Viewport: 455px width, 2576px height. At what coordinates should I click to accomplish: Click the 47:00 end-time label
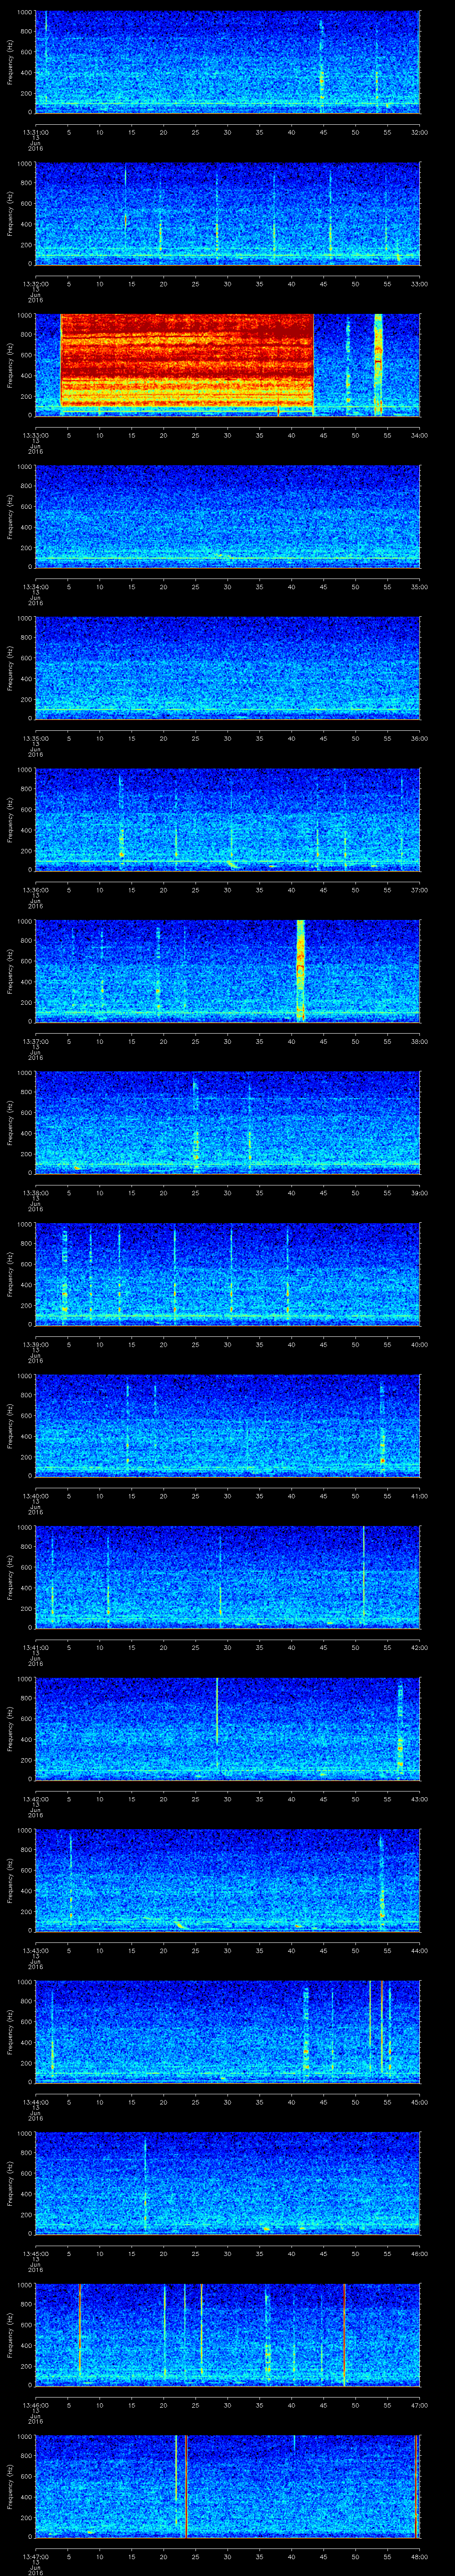click(419, 2405)
